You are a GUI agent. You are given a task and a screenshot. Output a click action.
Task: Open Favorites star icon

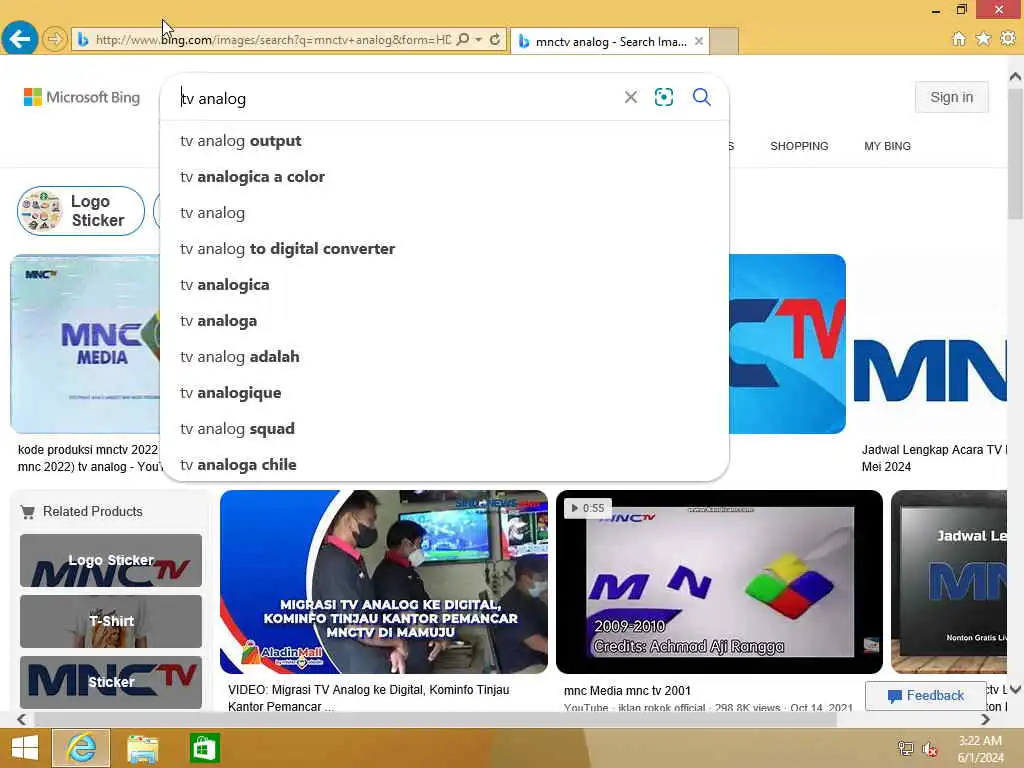983,39
